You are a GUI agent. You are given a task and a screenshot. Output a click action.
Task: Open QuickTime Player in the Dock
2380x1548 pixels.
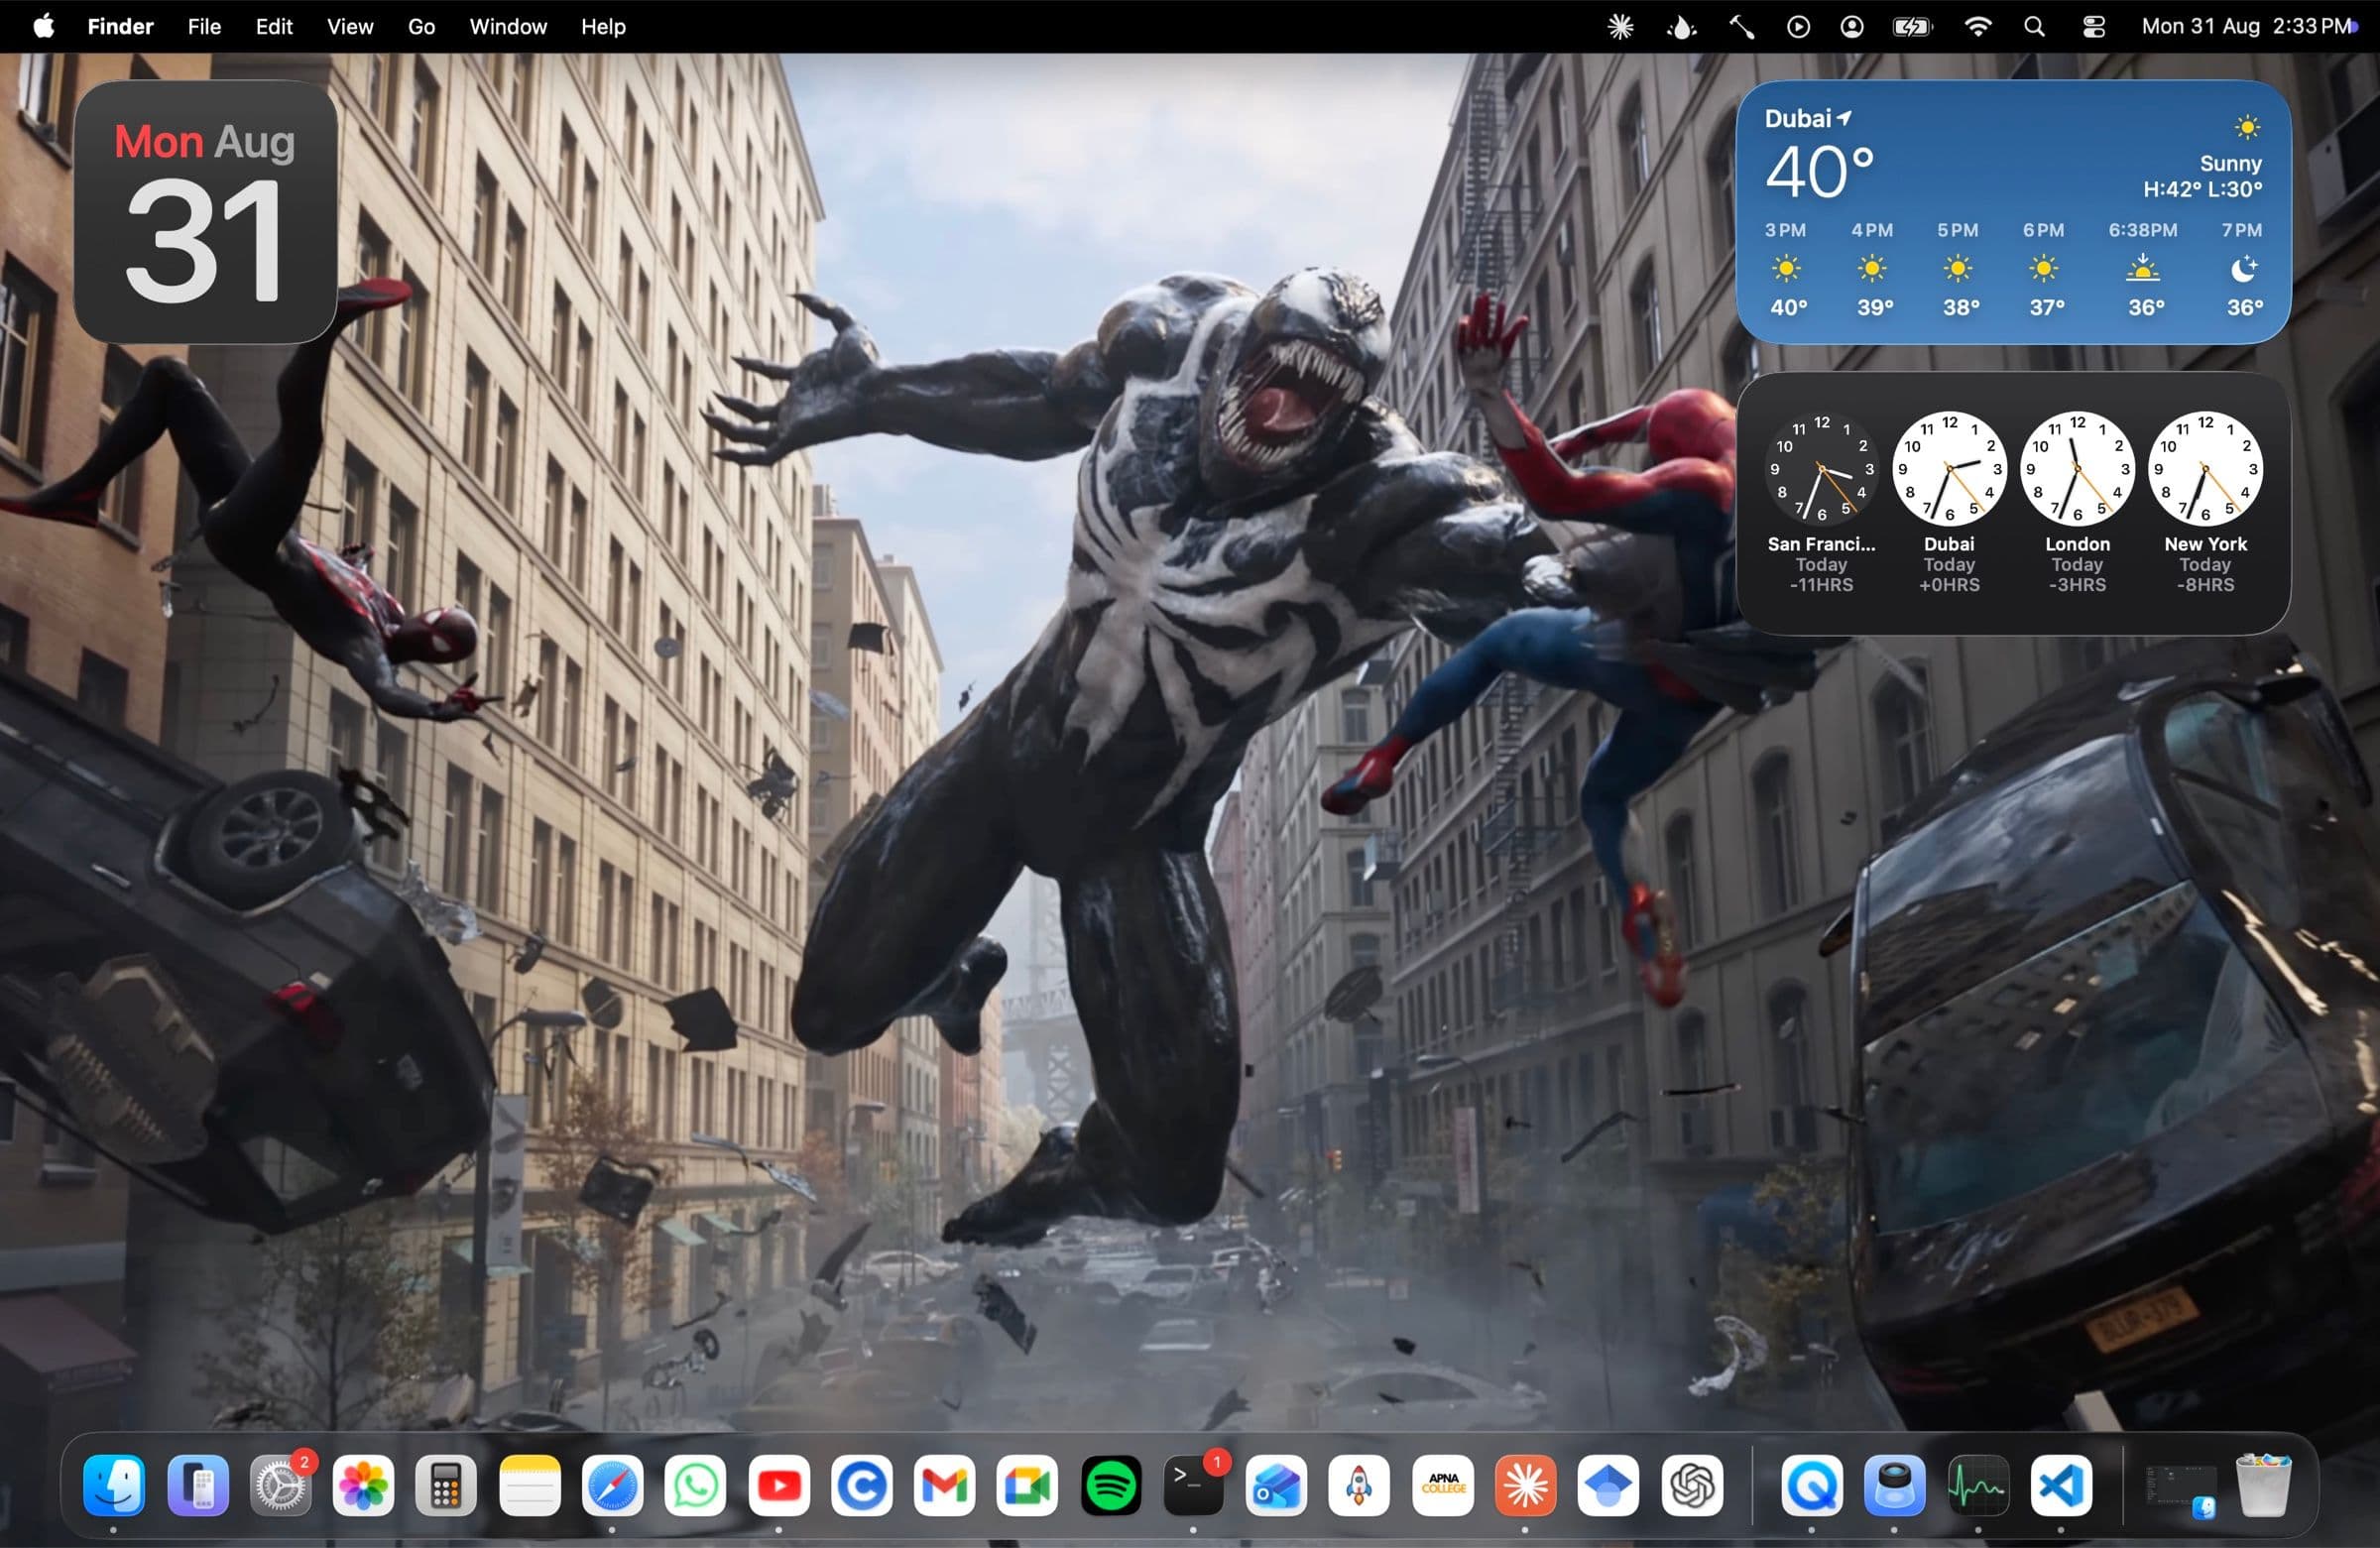pos(1811,1485)
